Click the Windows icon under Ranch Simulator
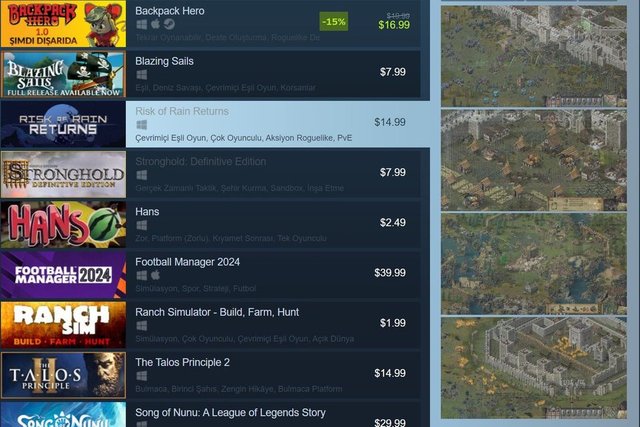This screenshot has width=640, height=427. tap(142, 326)
